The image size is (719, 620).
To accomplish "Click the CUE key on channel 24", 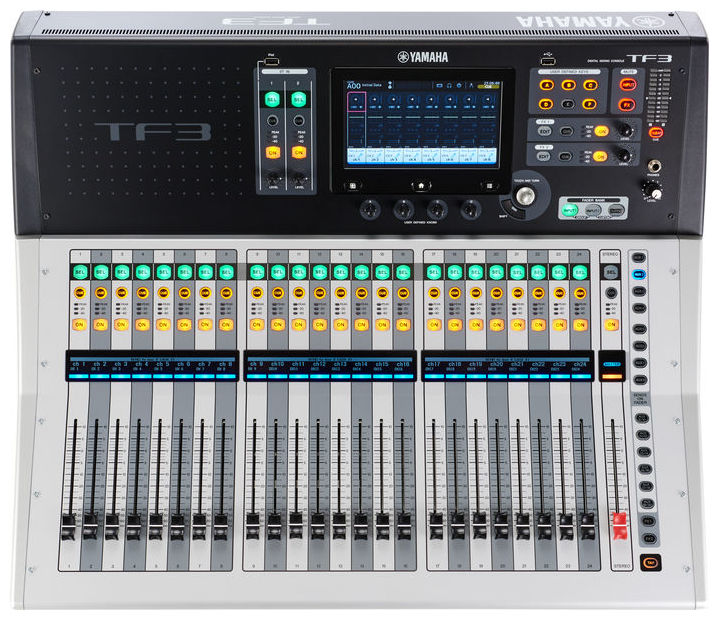I will coord(580,293).
